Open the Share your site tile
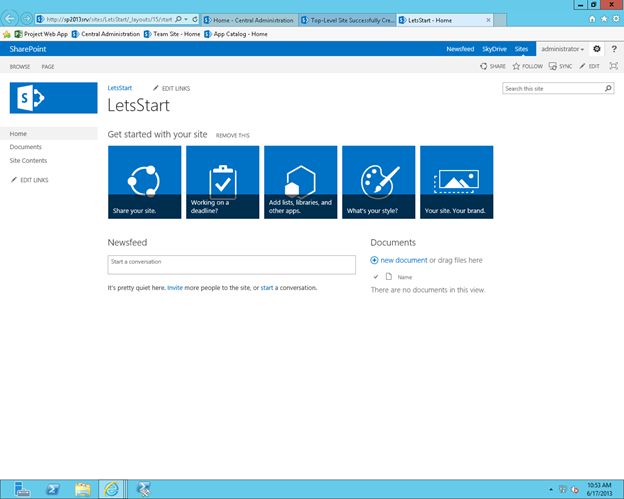 144,182
